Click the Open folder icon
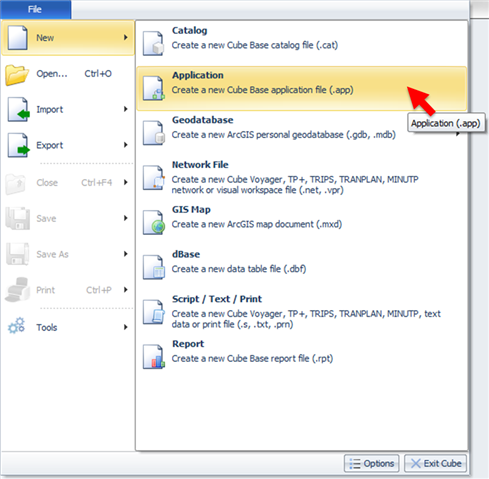 pos(17,74)
